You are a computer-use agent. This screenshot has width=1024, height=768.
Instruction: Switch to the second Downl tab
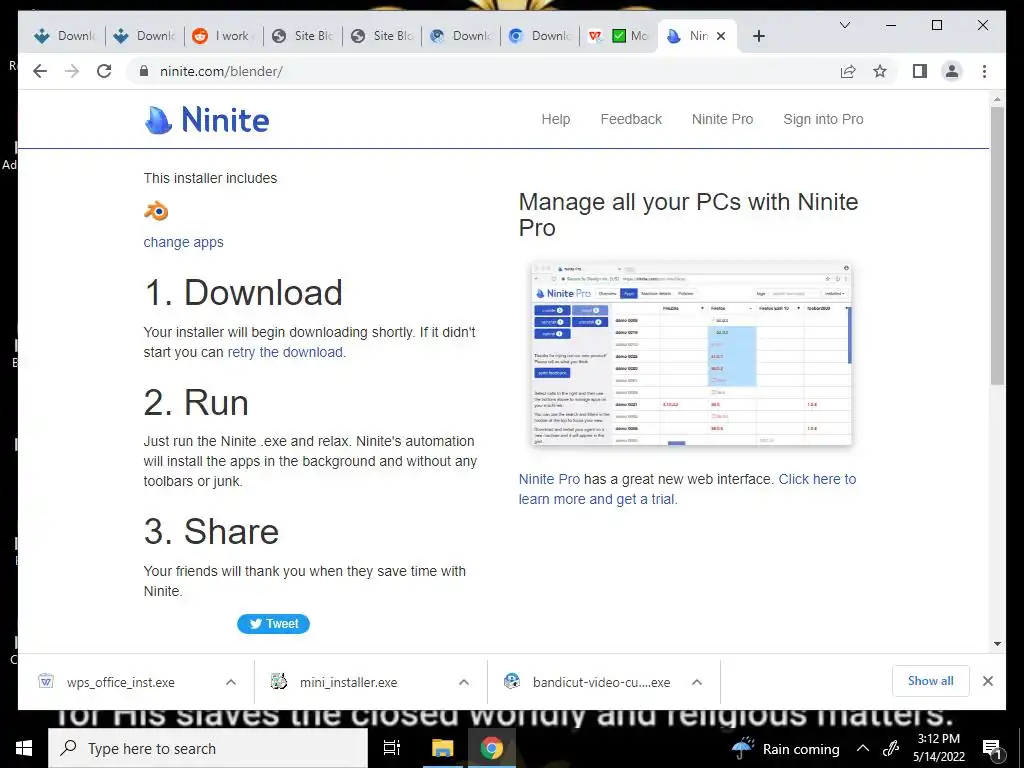(x=144, y=36)
